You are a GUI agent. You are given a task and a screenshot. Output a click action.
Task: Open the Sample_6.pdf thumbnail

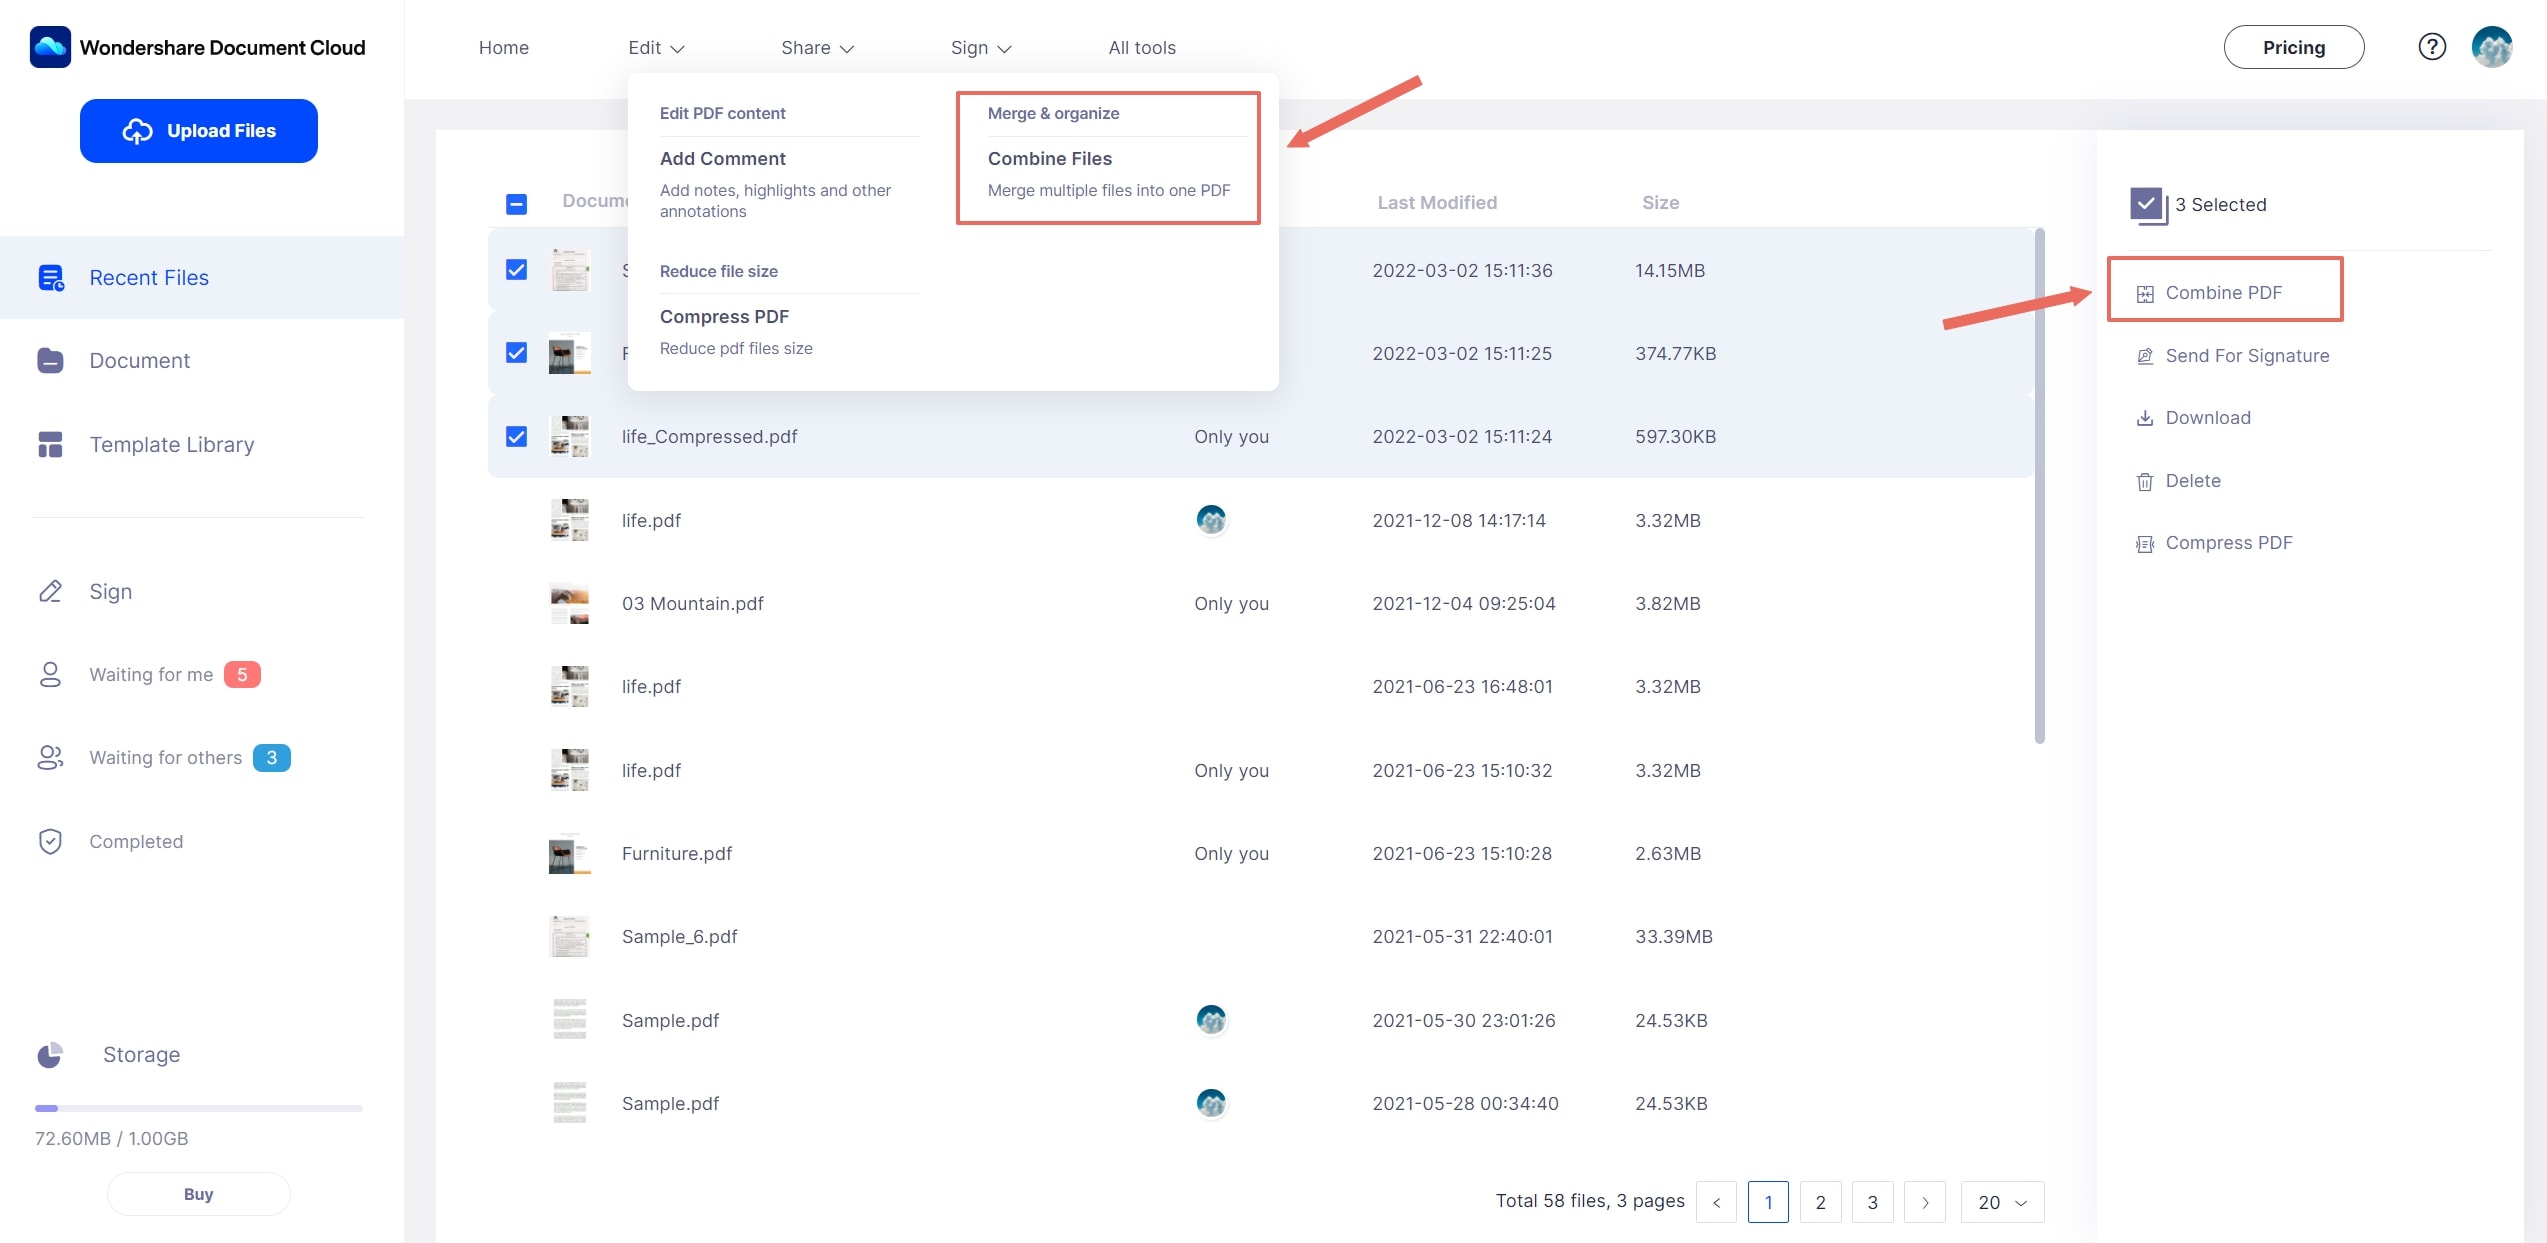[570, 937]
